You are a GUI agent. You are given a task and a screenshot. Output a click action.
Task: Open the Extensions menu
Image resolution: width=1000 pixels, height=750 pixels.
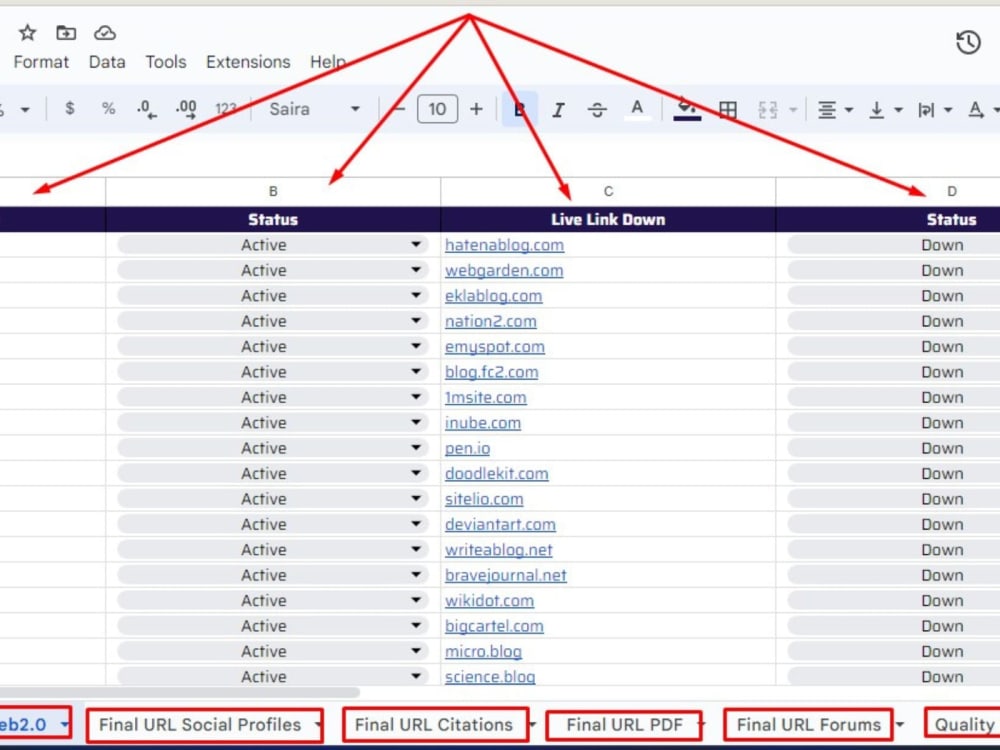click(248, 62)
